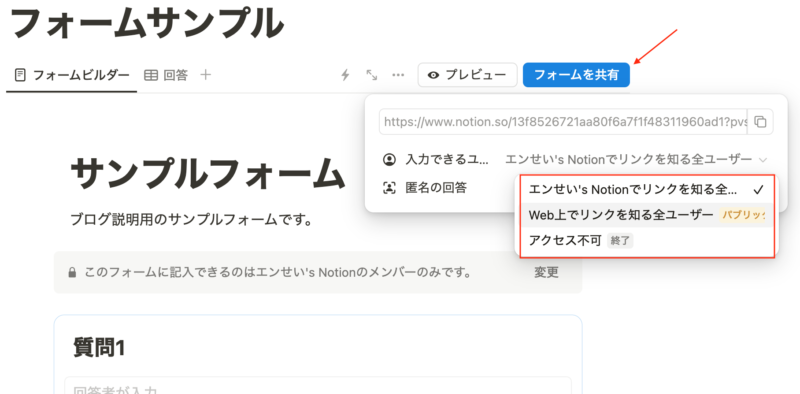Click the expand arrows icon

(x=371, y=76)
